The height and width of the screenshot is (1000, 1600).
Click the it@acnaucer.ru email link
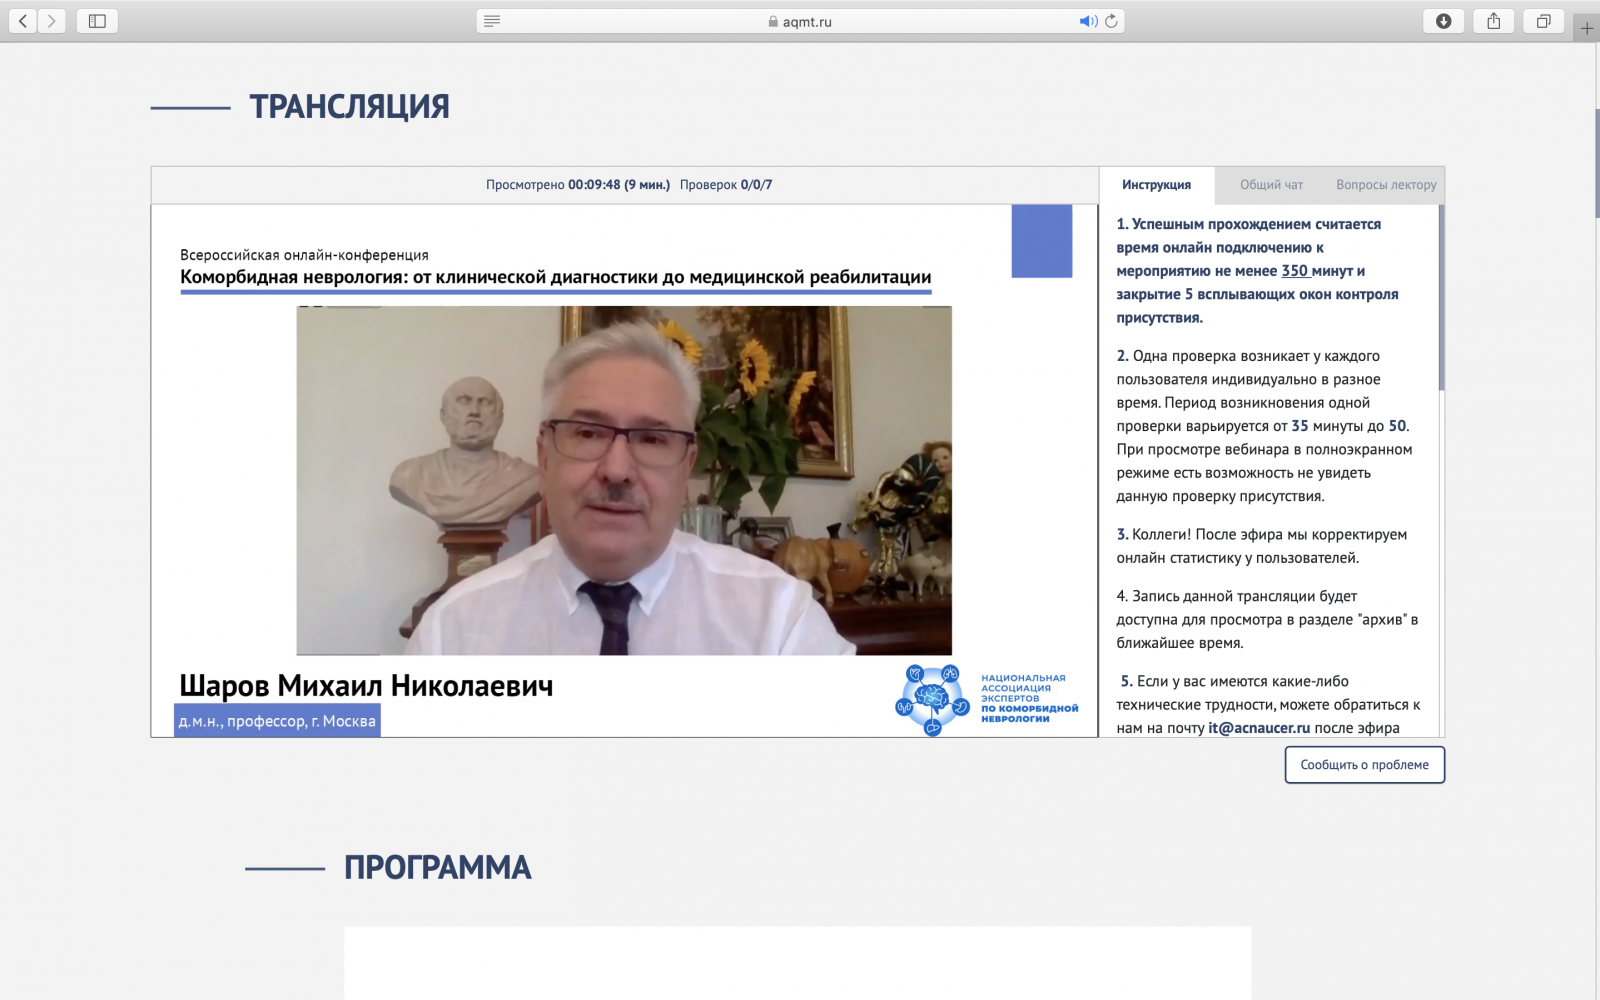point(1258,728)
